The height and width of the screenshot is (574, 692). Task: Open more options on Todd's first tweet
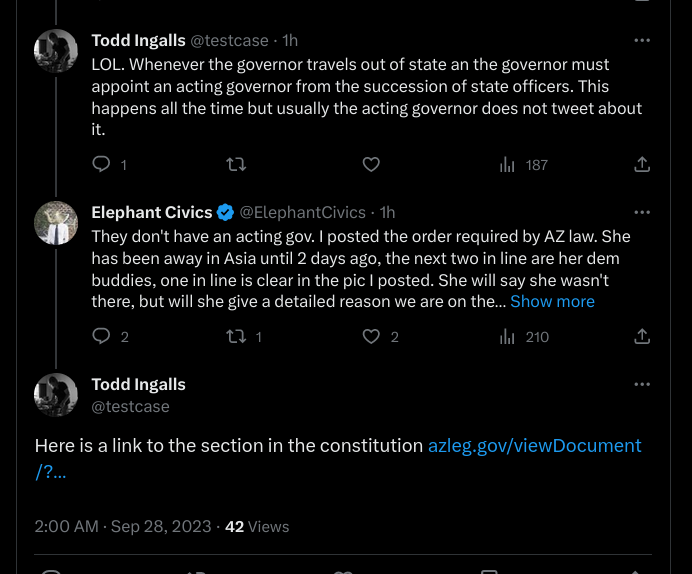[x=642, y=40]
